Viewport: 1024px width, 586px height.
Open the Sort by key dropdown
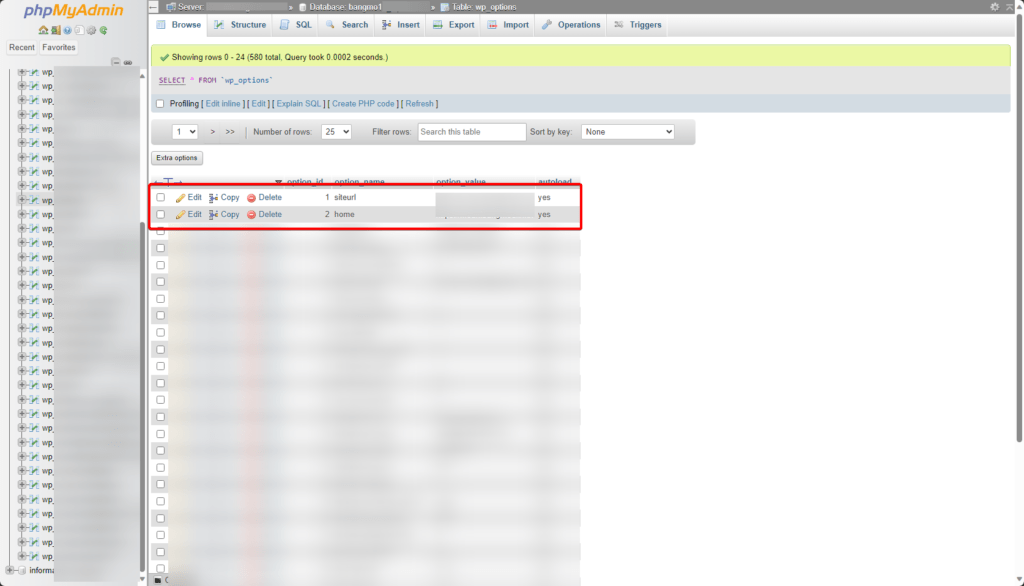pyautogui.click(x=628, y=132)
